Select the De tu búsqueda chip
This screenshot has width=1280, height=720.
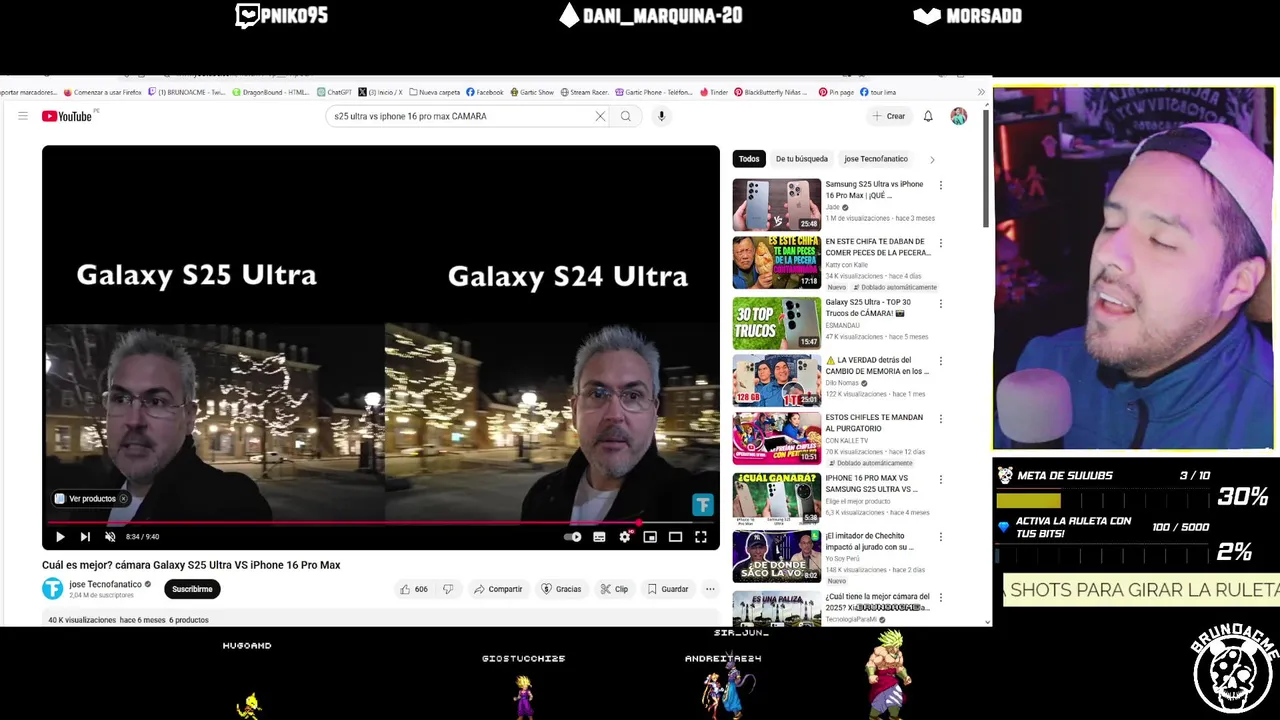click(x=802, y=159)
